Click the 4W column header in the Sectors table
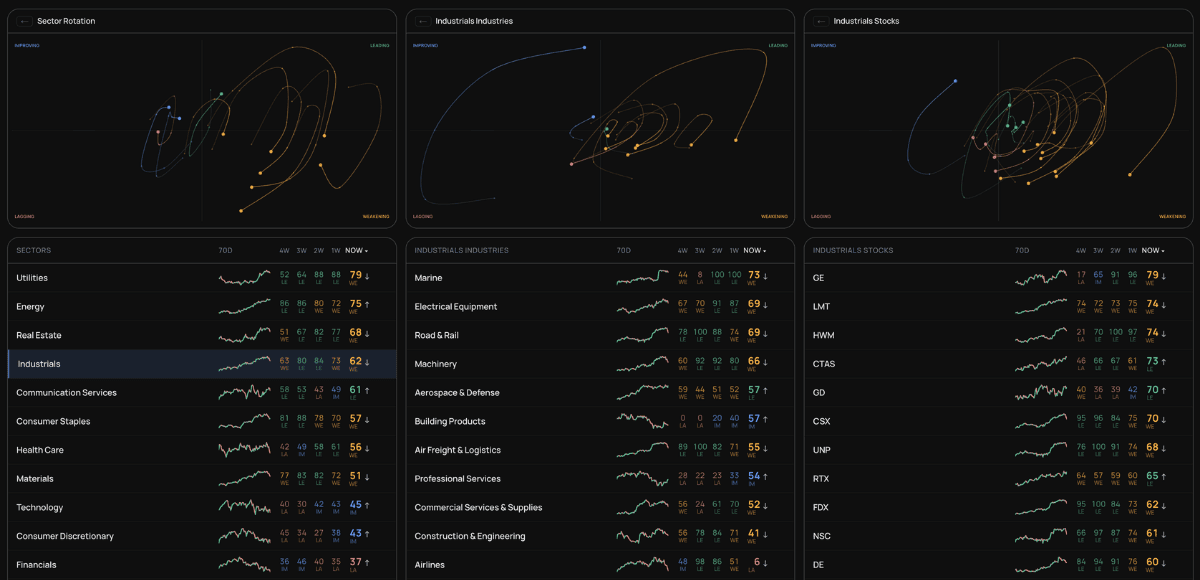1200x580 pixels. tap(284, 250)
